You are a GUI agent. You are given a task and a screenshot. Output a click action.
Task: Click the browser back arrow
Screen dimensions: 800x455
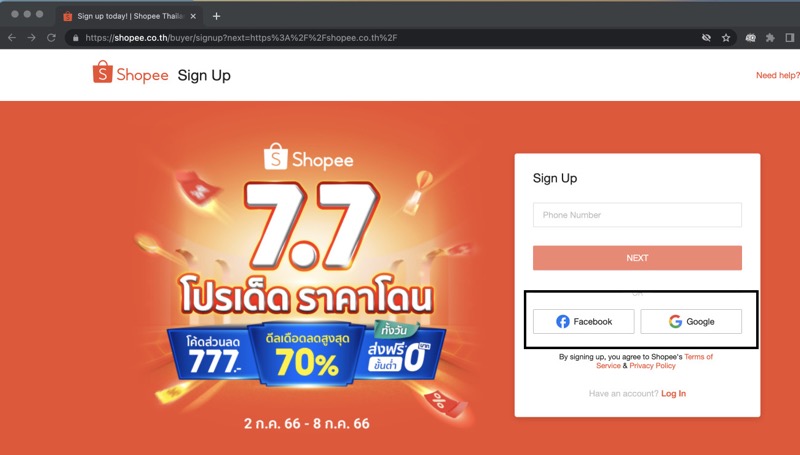[12, 38]
